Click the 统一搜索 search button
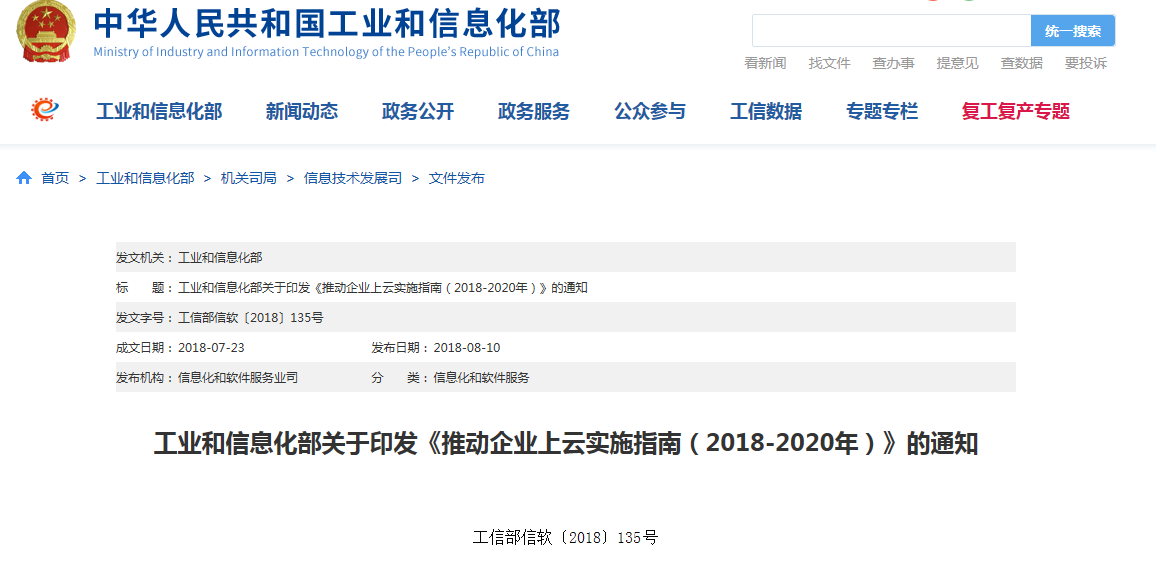 (1073, 31)
